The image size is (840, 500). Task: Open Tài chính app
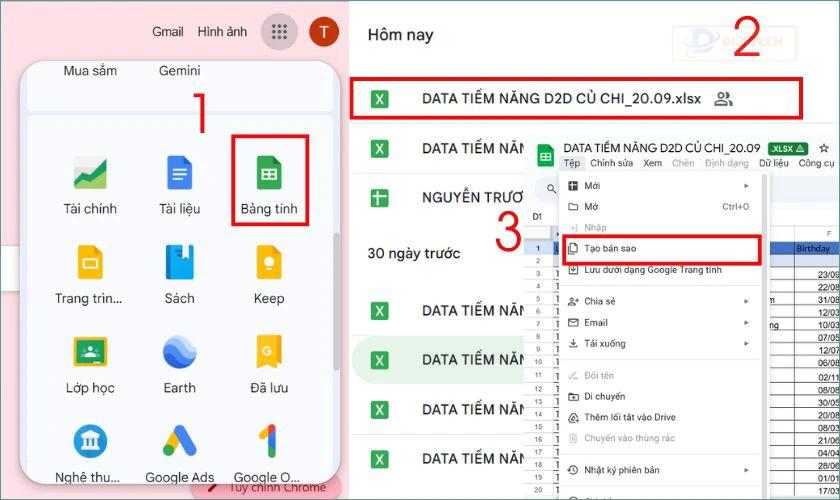90,185
